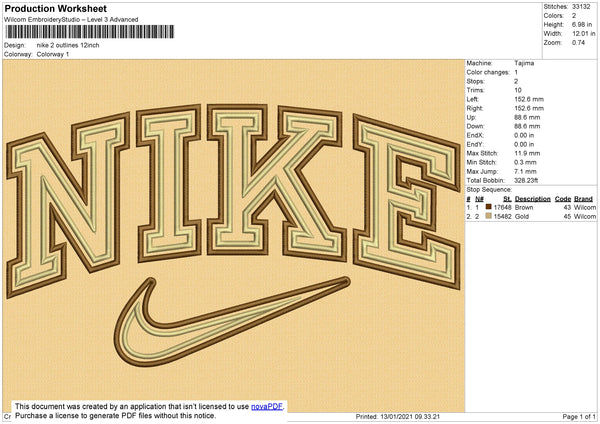Click the Brown description text
The width and height of the screenshot is (600, 424).
[x=524, y=207]
